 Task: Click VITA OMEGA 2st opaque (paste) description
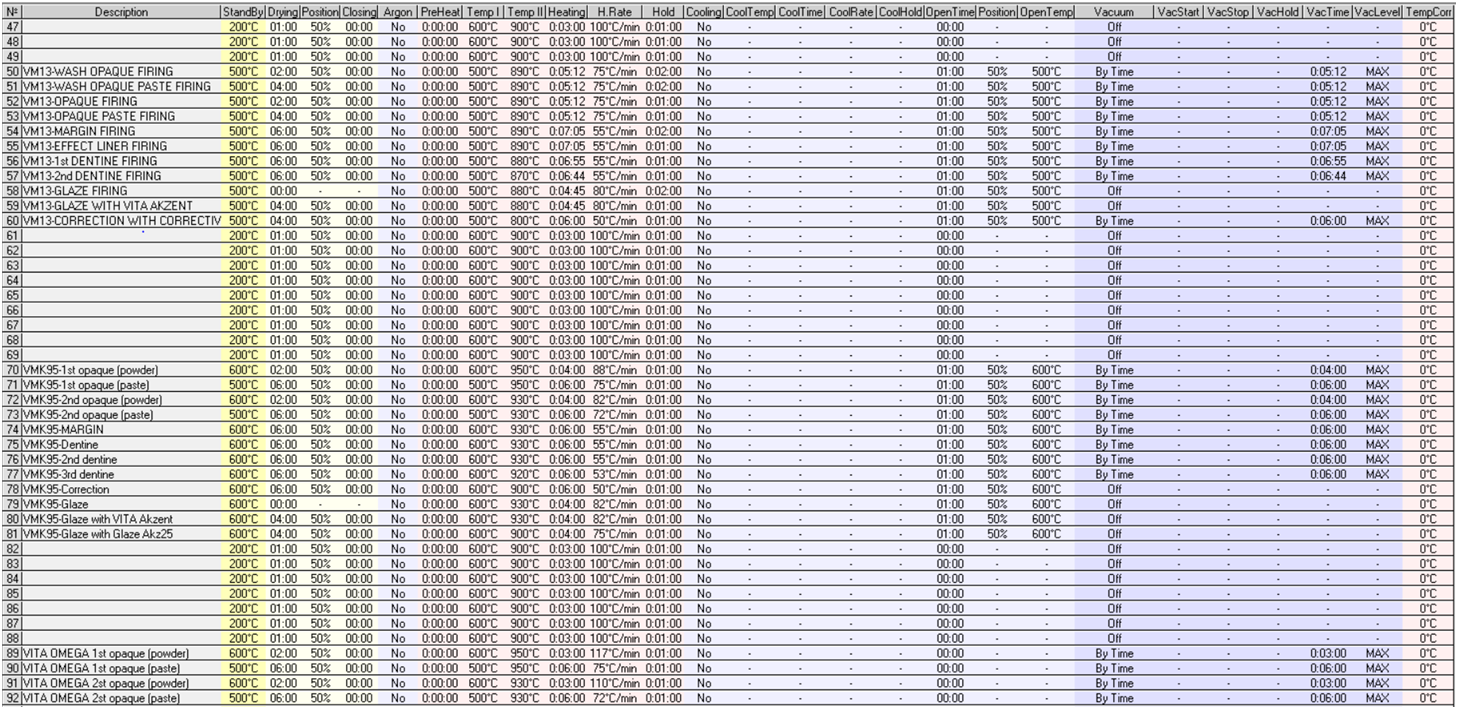101,698
